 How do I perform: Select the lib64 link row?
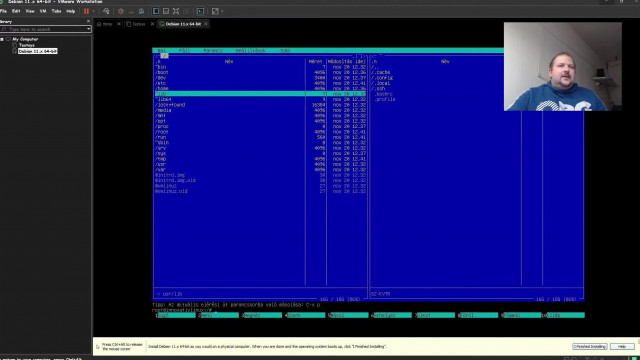[260, 99]
